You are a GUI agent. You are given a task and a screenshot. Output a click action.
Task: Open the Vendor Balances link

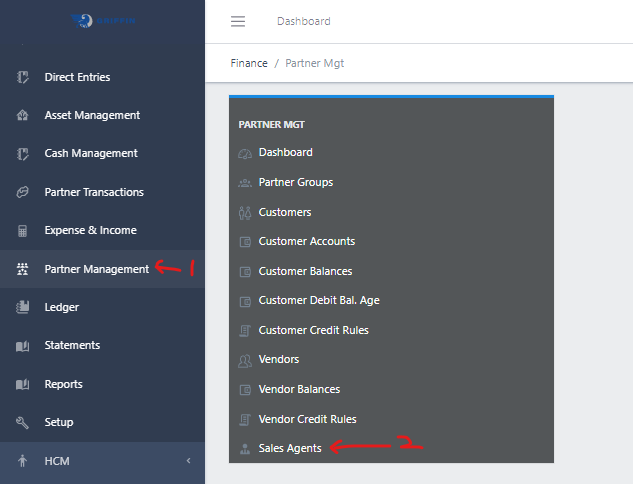pos(299,389)
